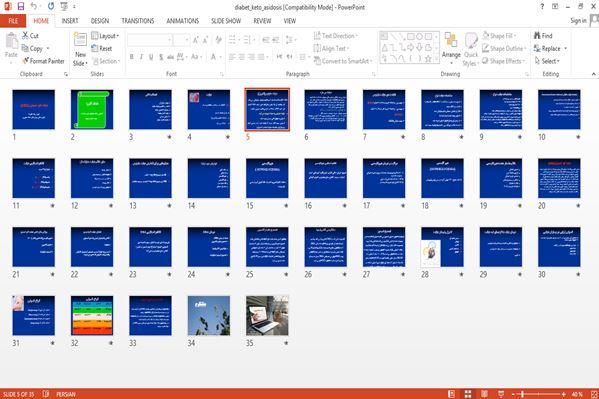Image resolution: width=599 pixels, height=399 pixels.
Task: Toggle Strikethrough formatting
Action: tap(170, 57)
